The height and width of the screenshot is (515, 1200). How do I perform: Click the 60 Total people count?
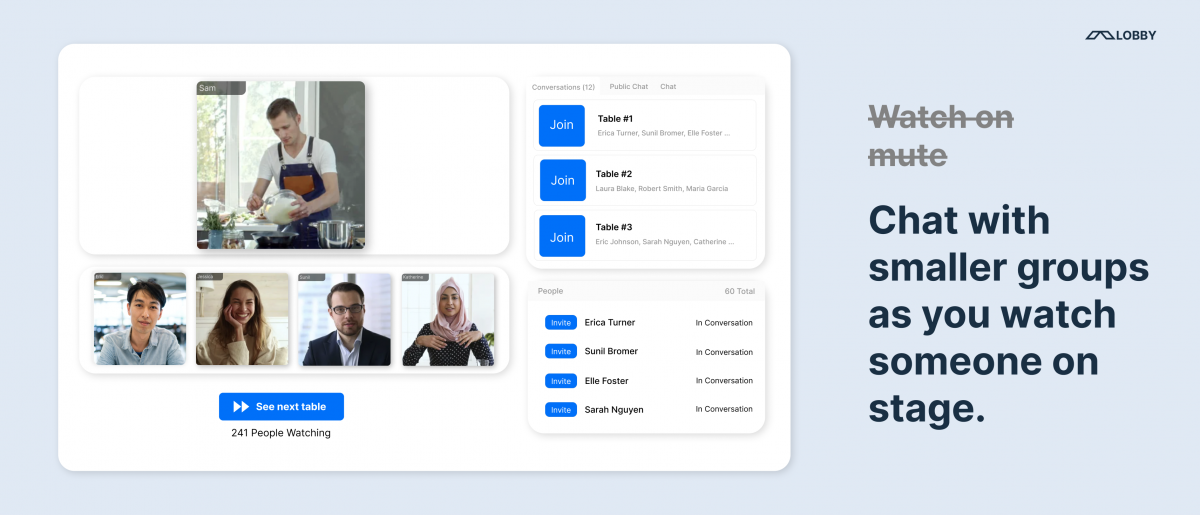(739, 291)
